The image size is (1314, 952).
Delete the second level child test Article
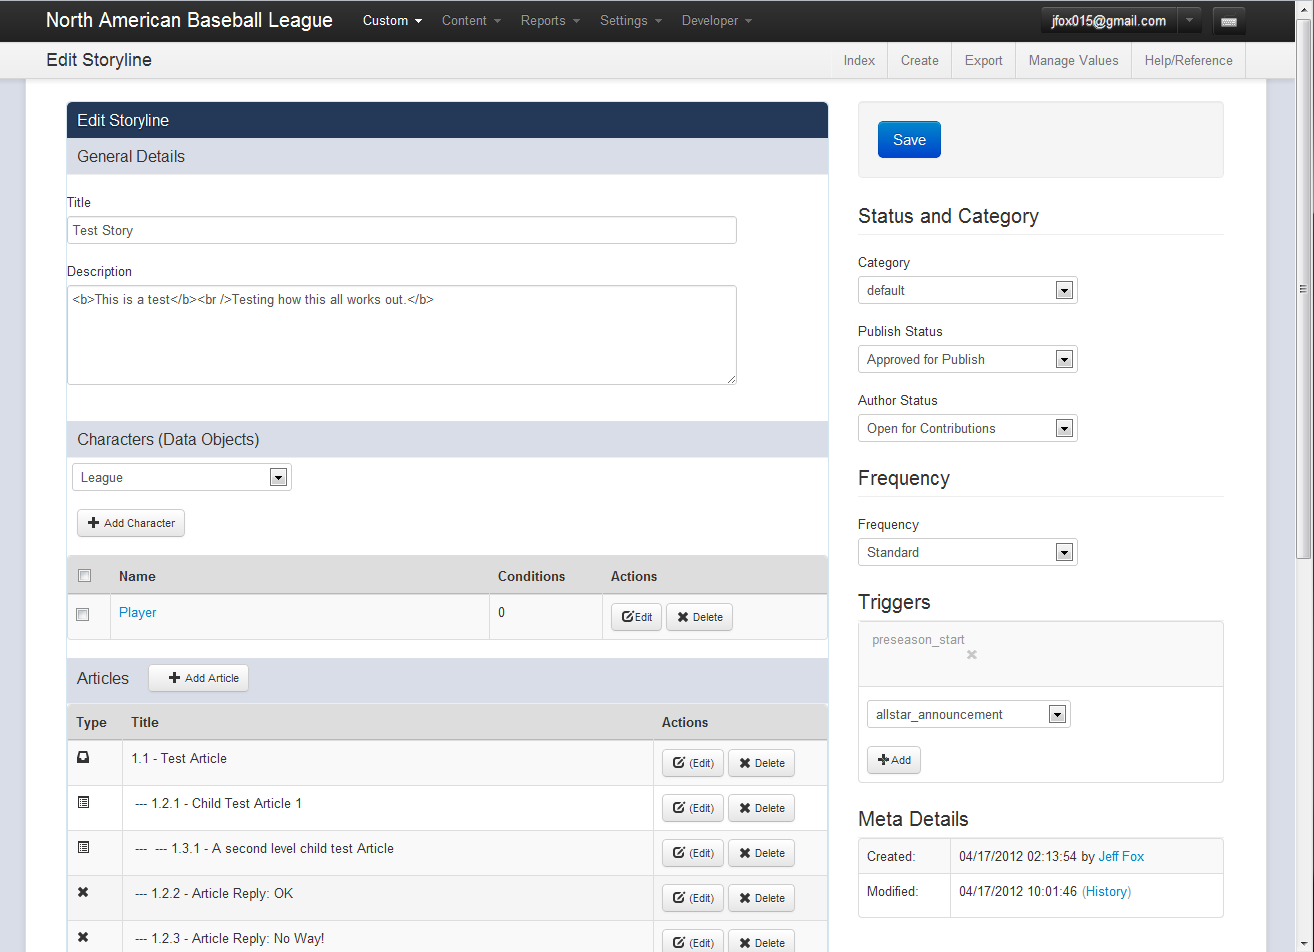tap(761, 853)
